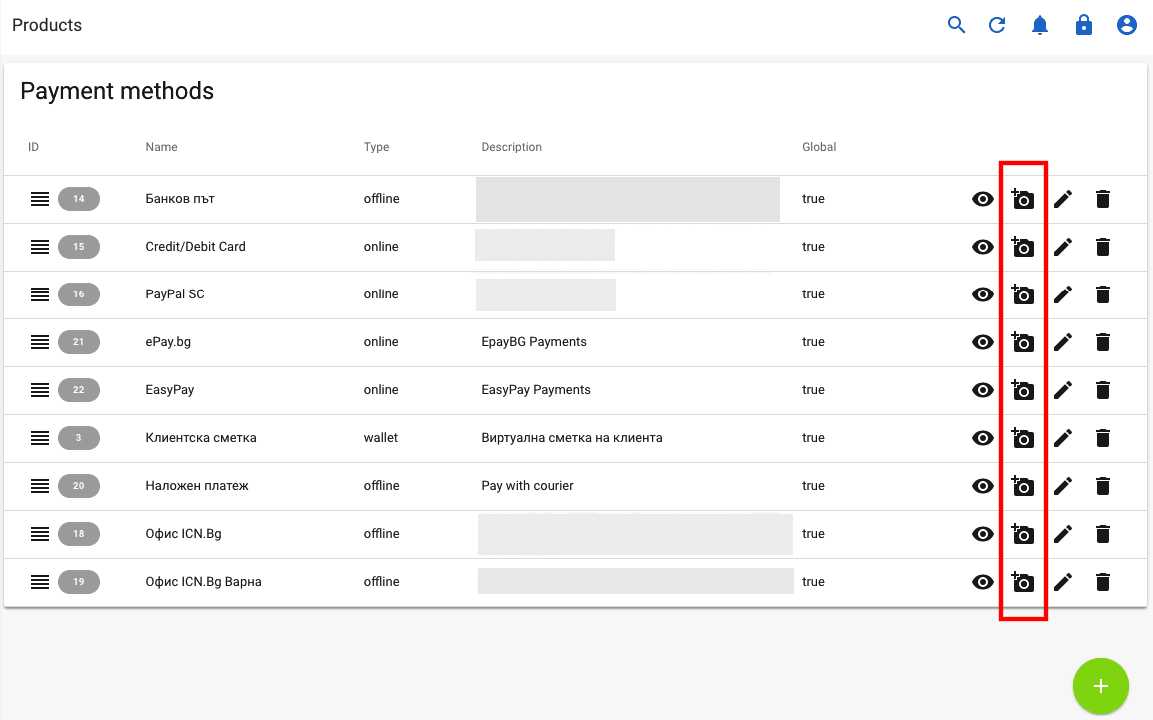Click the ID badge 21 for ePay.bg
The image size is (1153, 720).
79,342
